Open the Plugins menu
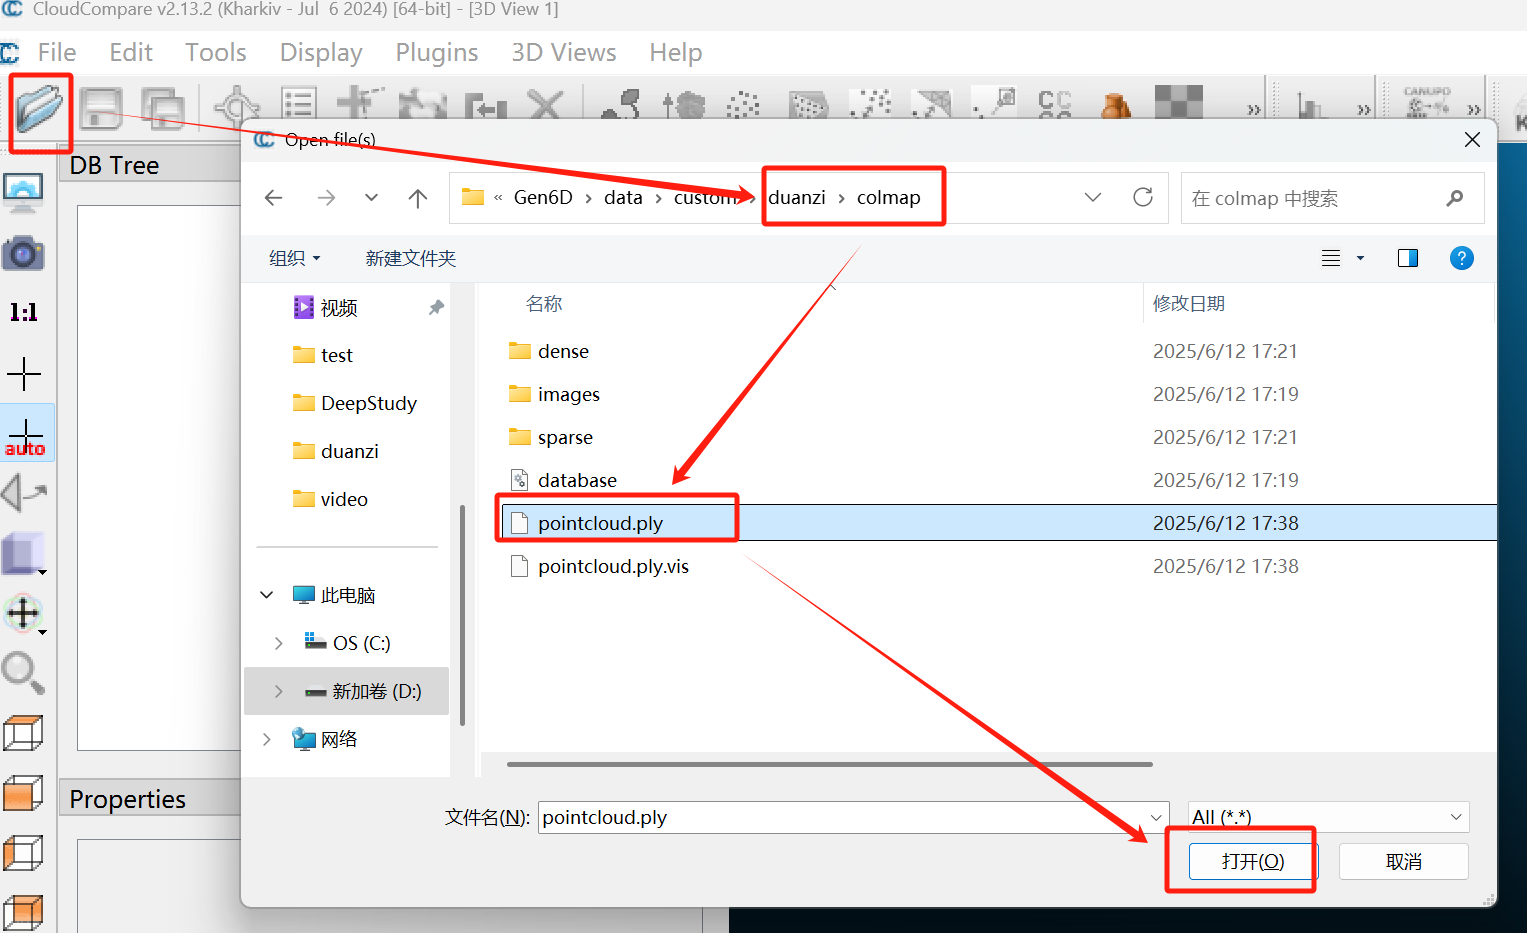1527x933 pixels. (x=437, y=52)
